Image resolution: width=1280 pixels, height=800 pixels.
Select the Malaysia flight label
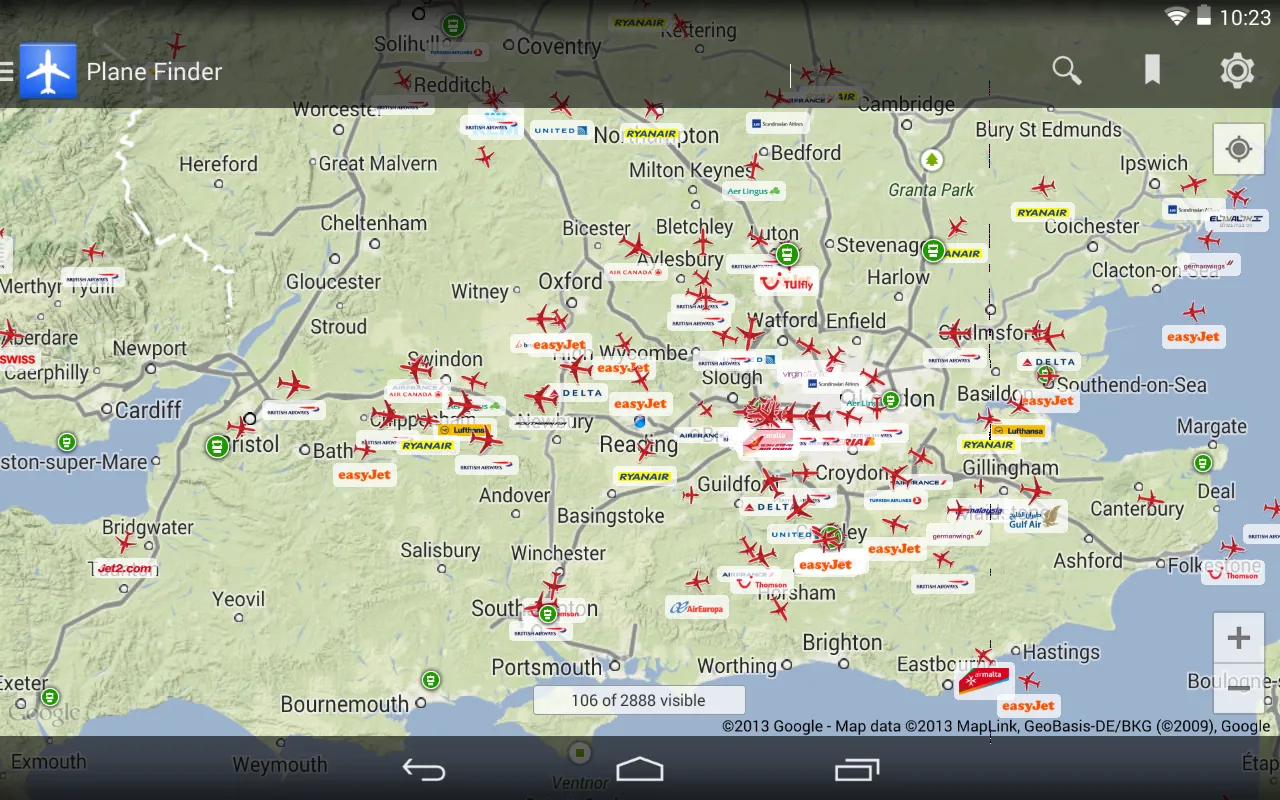click(980, 510)
